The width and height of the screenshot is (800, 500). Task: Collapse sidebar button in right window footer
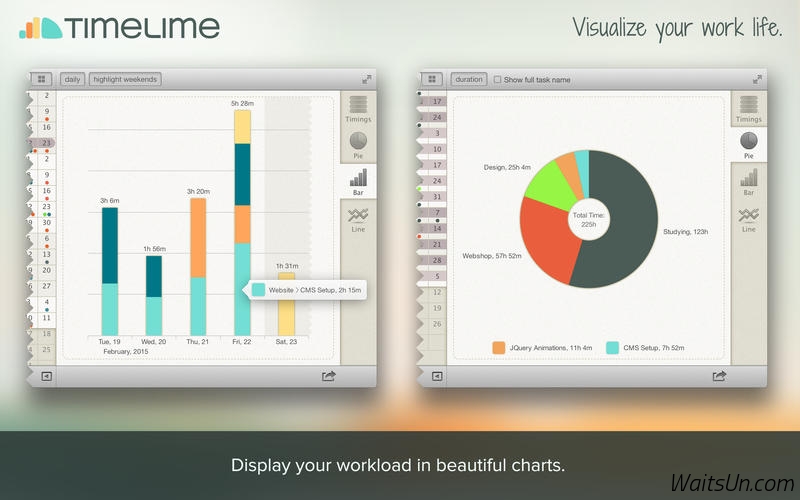437,376
